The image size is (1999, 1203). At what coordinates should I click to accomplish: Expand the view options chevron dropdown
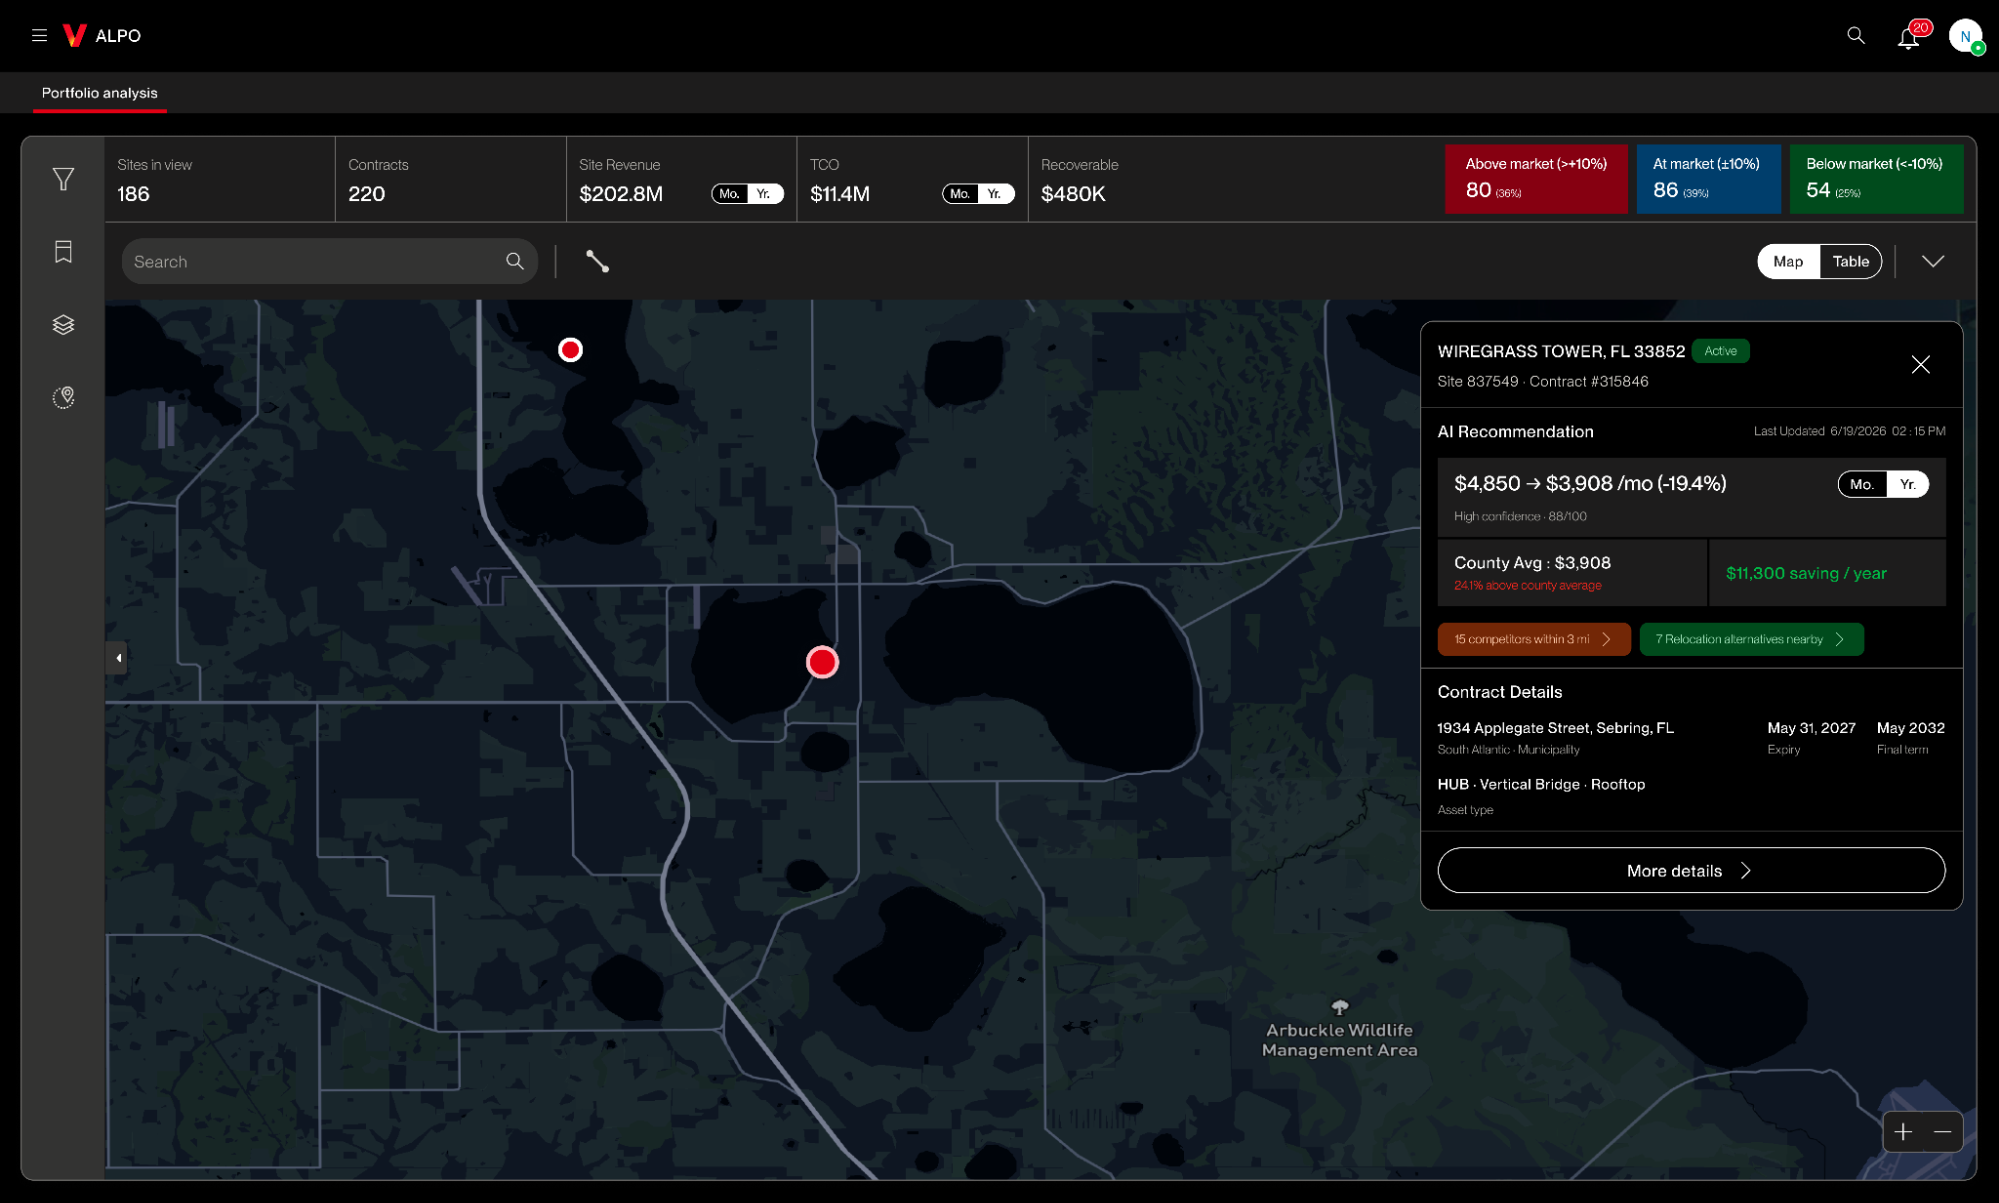tap(1932, 261)
